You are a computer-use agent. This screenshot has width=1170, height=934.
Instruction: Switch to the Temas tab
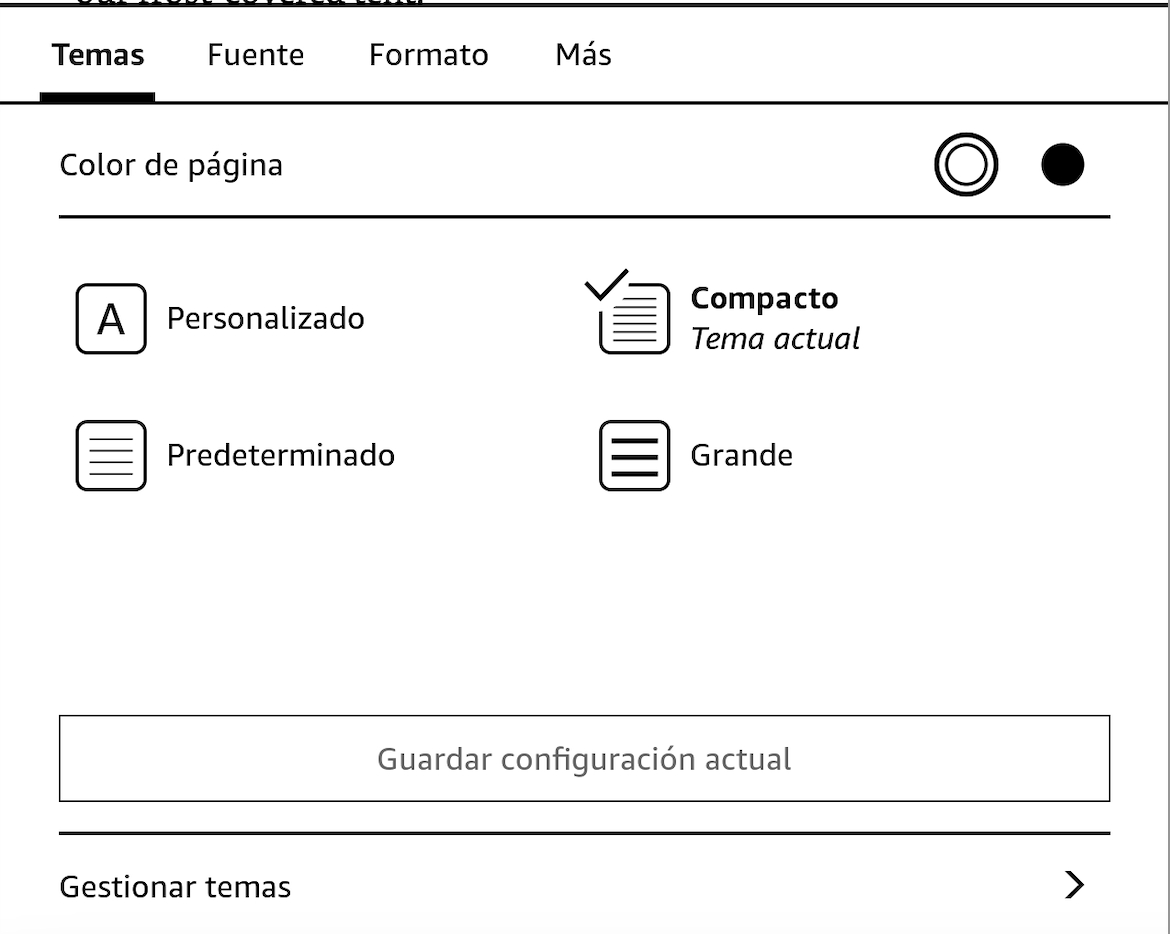point(98,55)
